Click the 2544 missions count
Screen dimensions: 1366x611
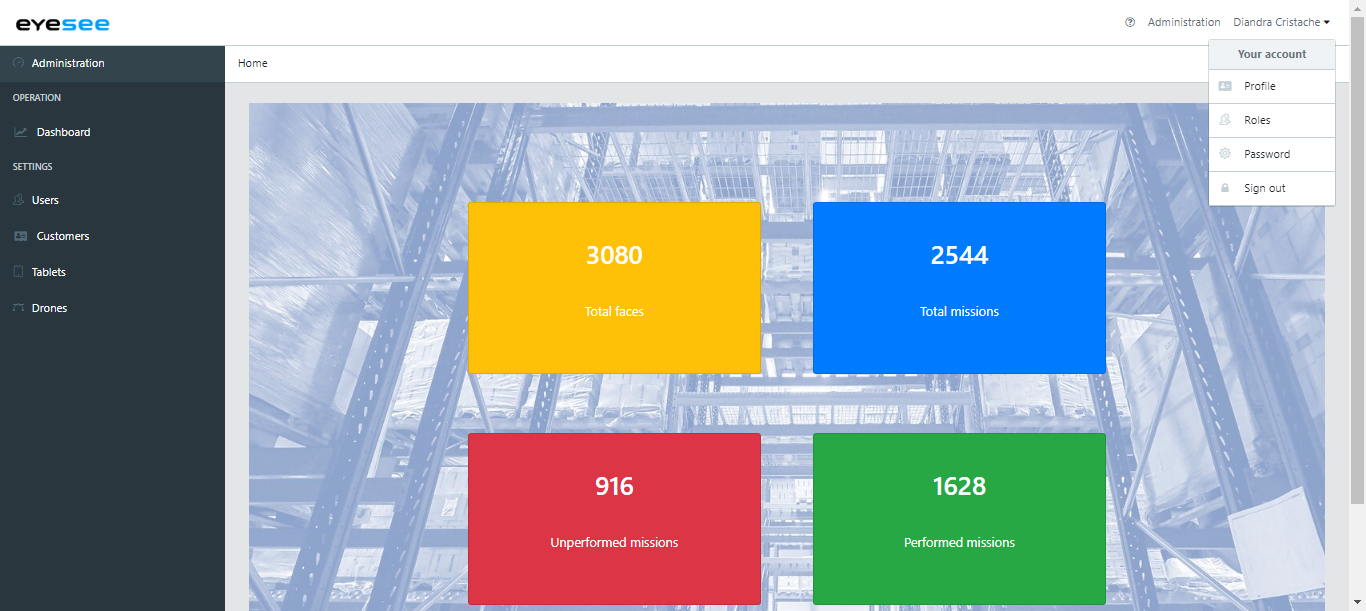pos(959,255)
